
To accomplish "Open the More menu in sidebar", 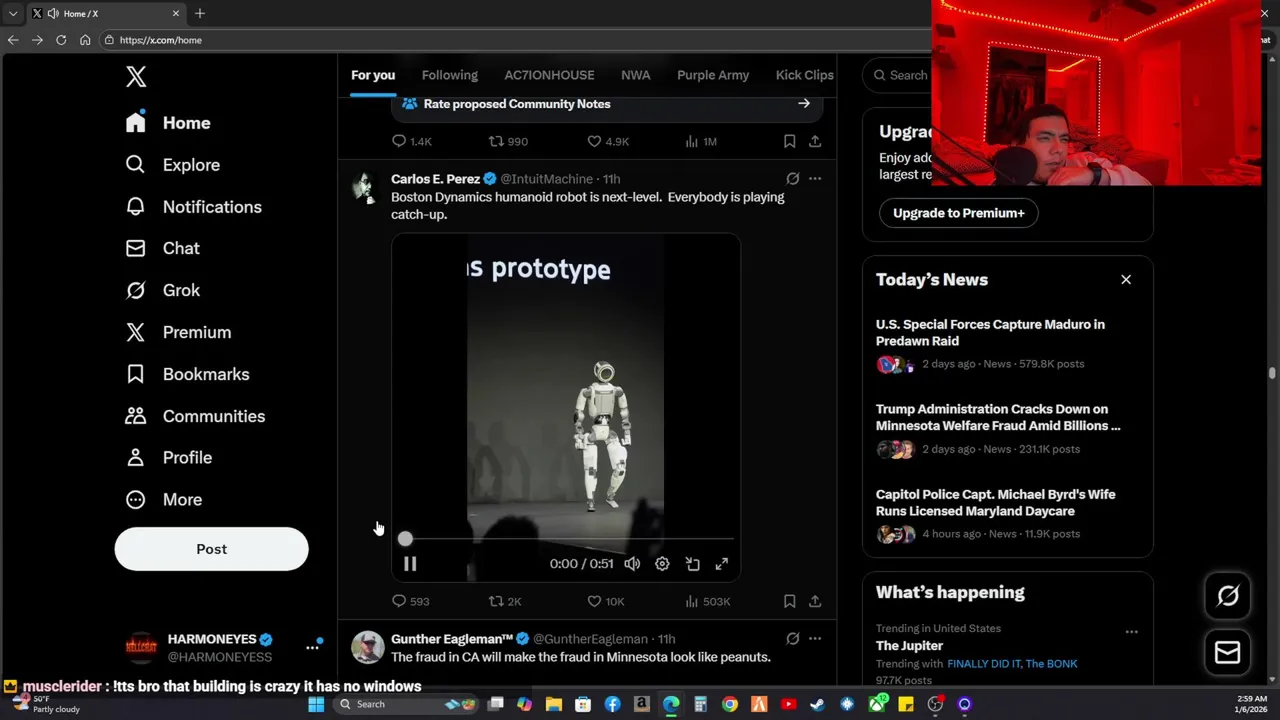I will 163,499.
